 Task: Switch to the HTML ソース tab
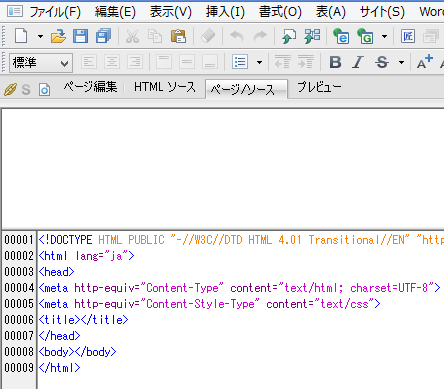165,87
